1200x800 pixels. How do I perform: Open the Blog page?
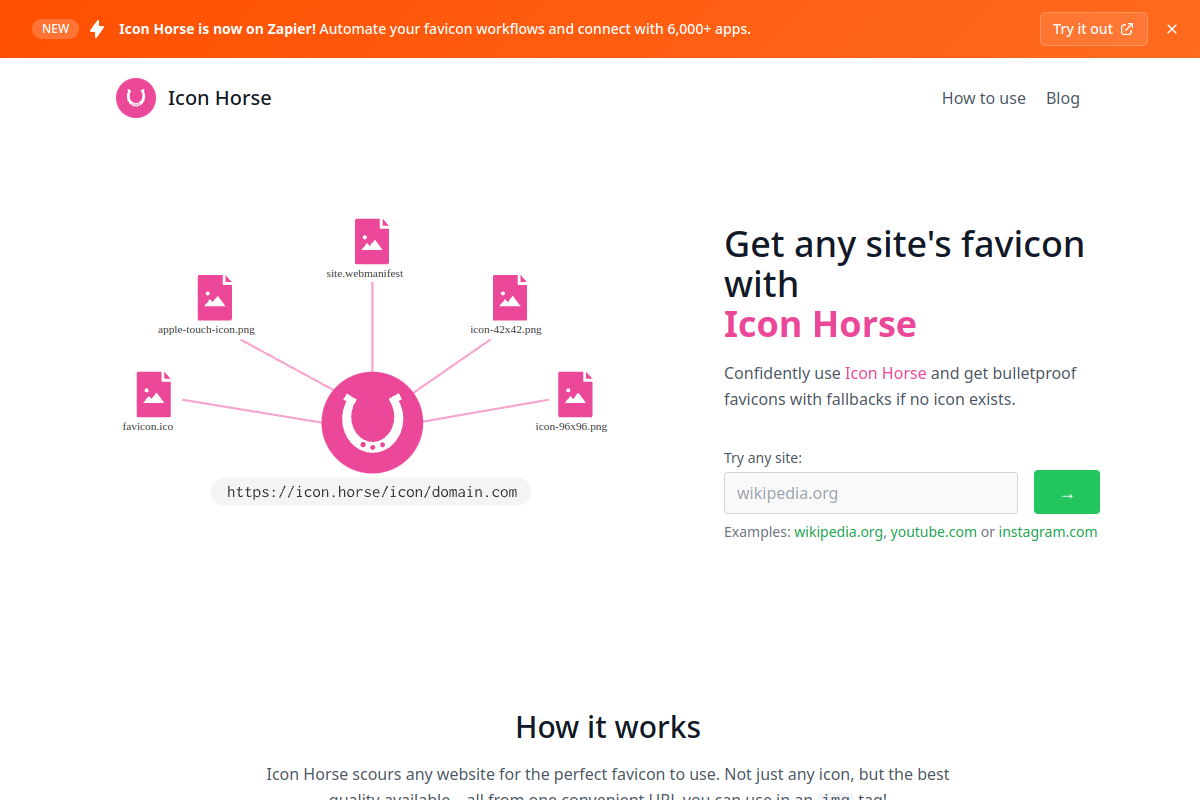1063,98
